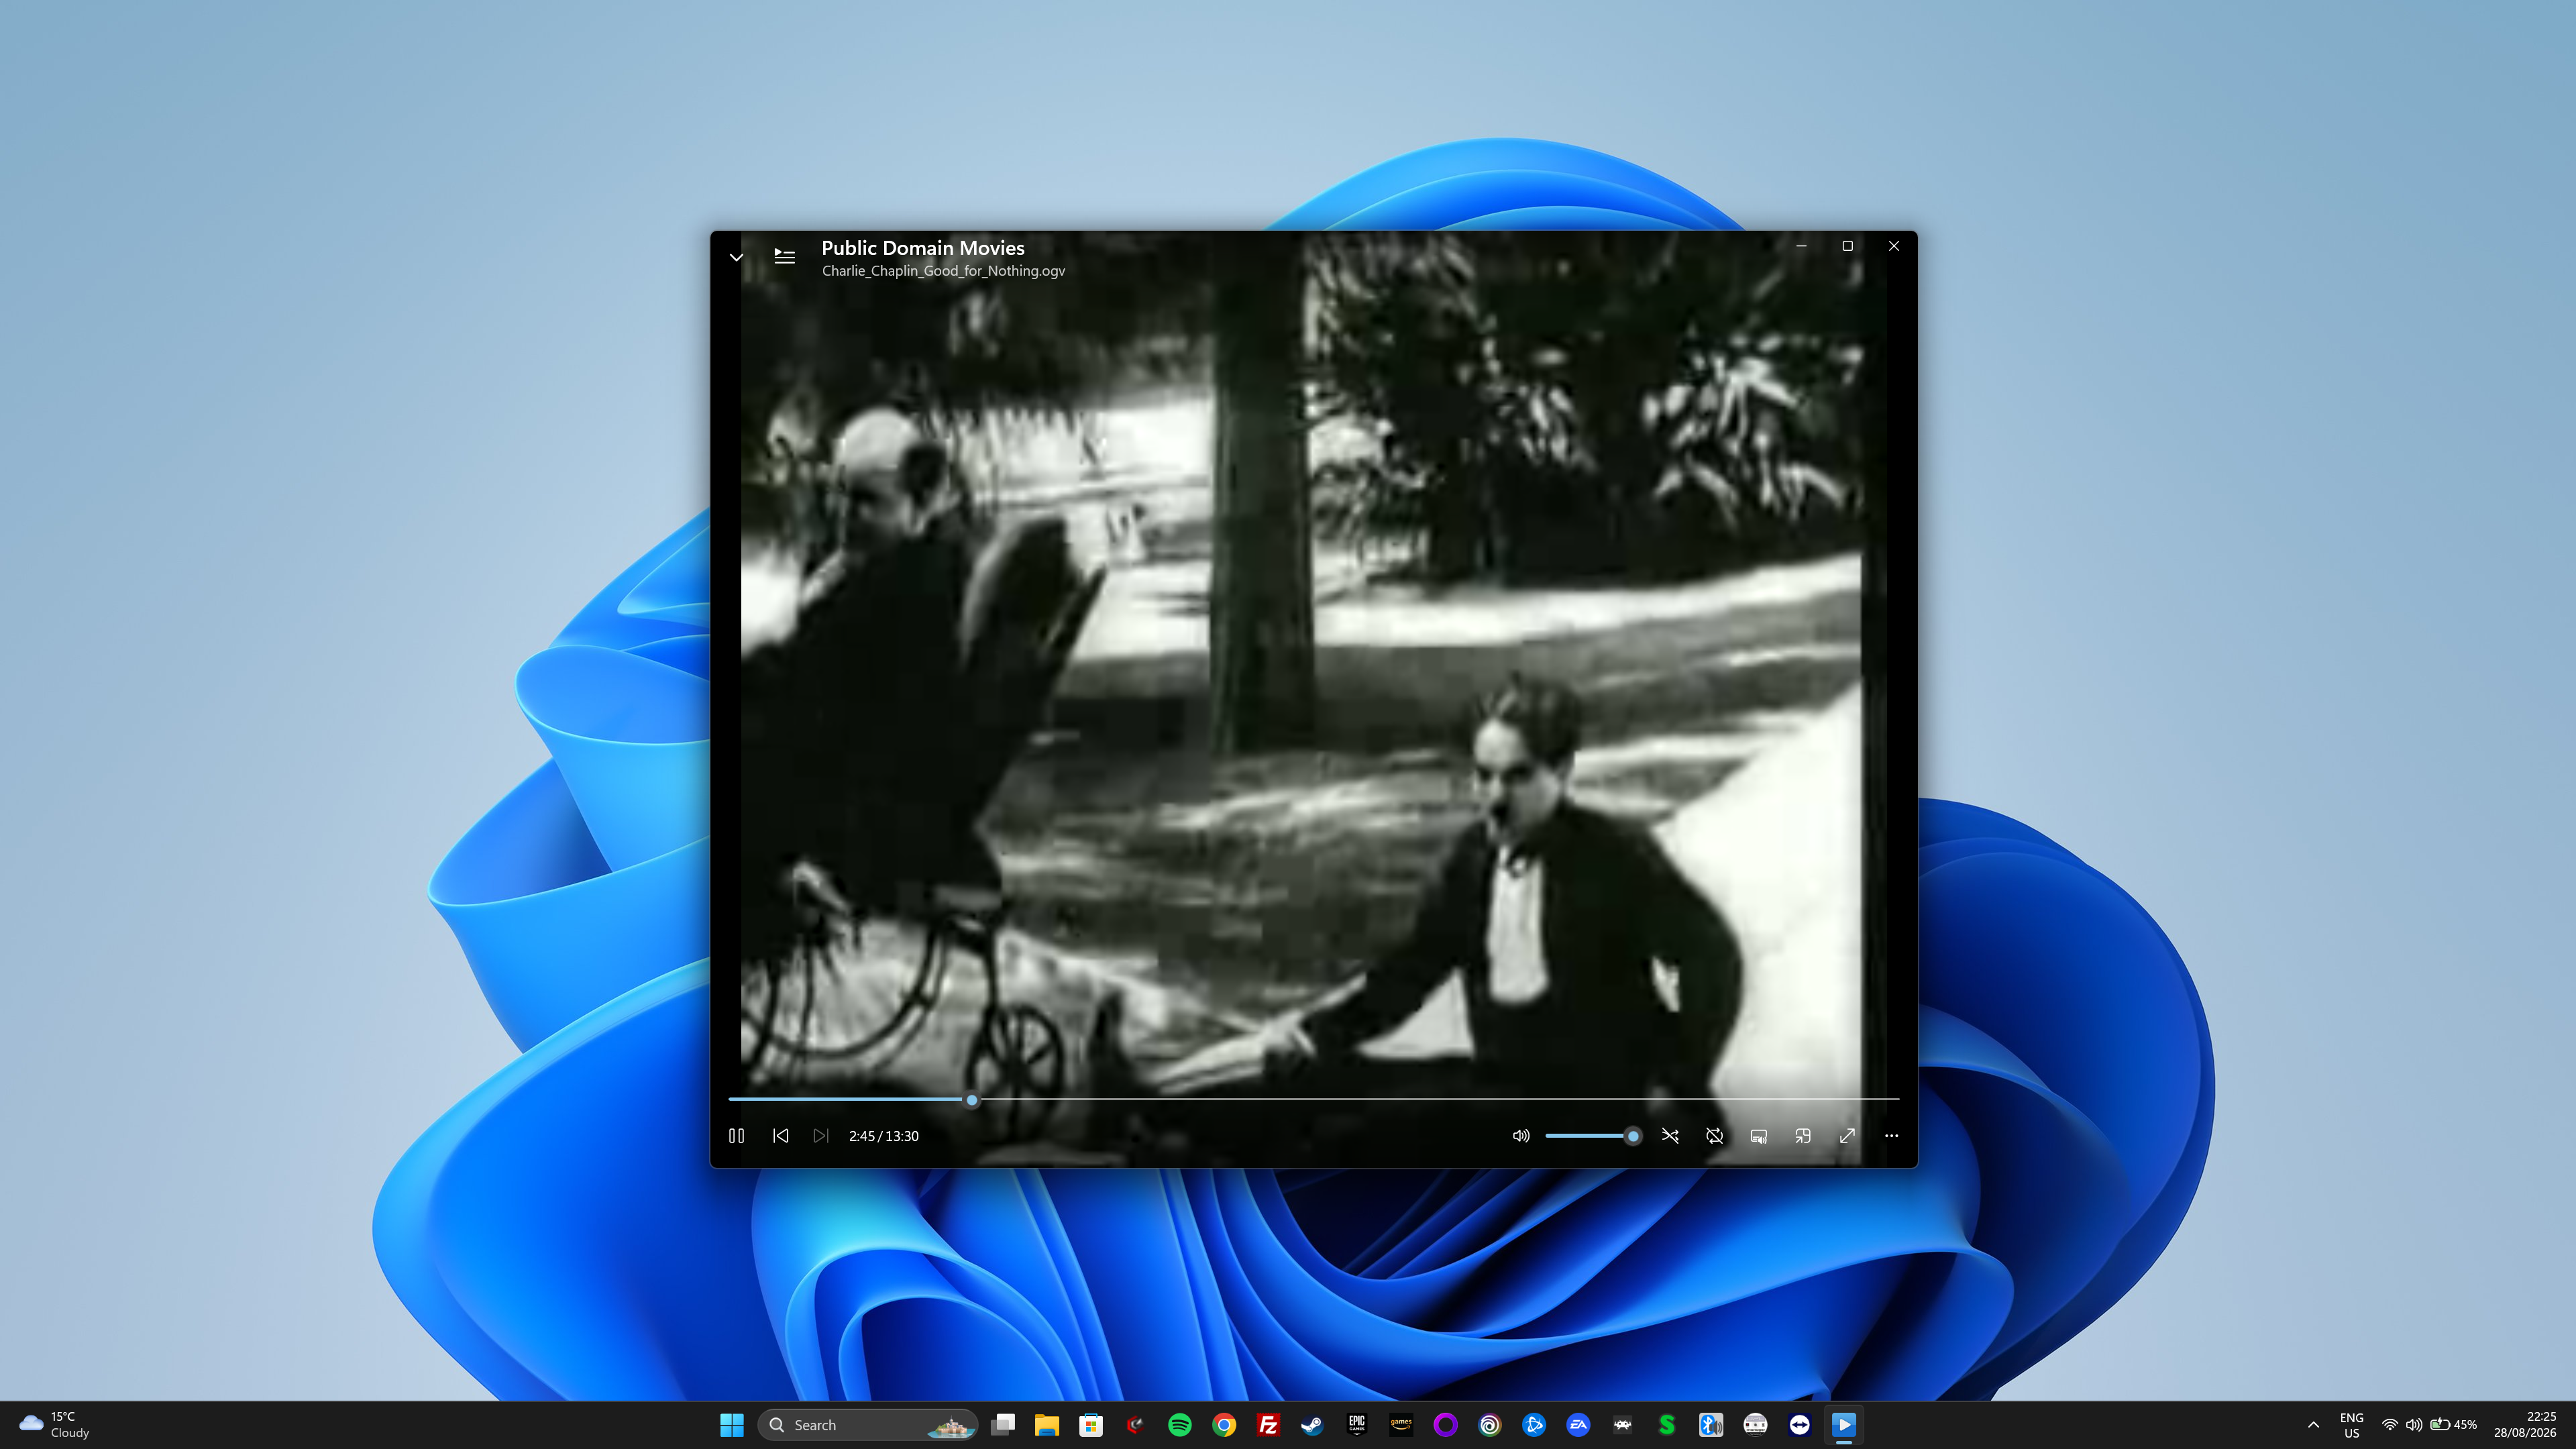This screenshot has width=2576, height=1449.
Task: Launch the EA app from the taskbar
Action: coord(1578,1425)
